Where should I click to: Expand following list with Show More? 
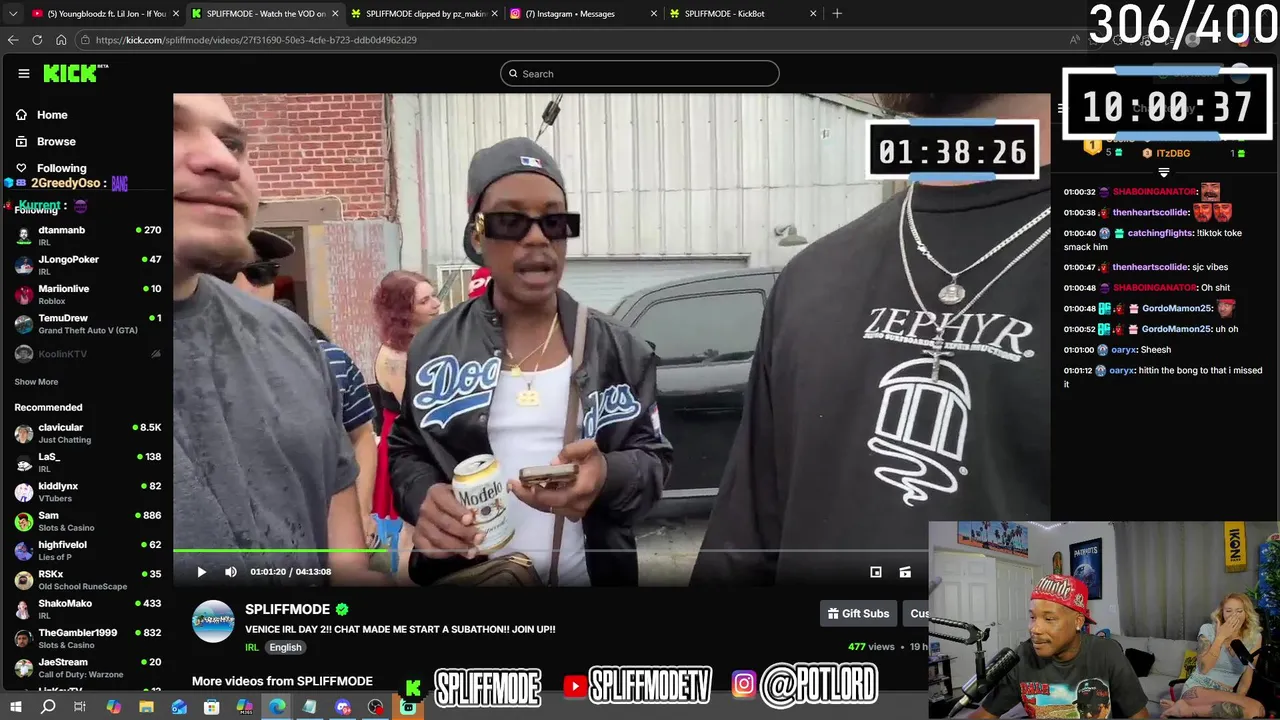point(36,382)
